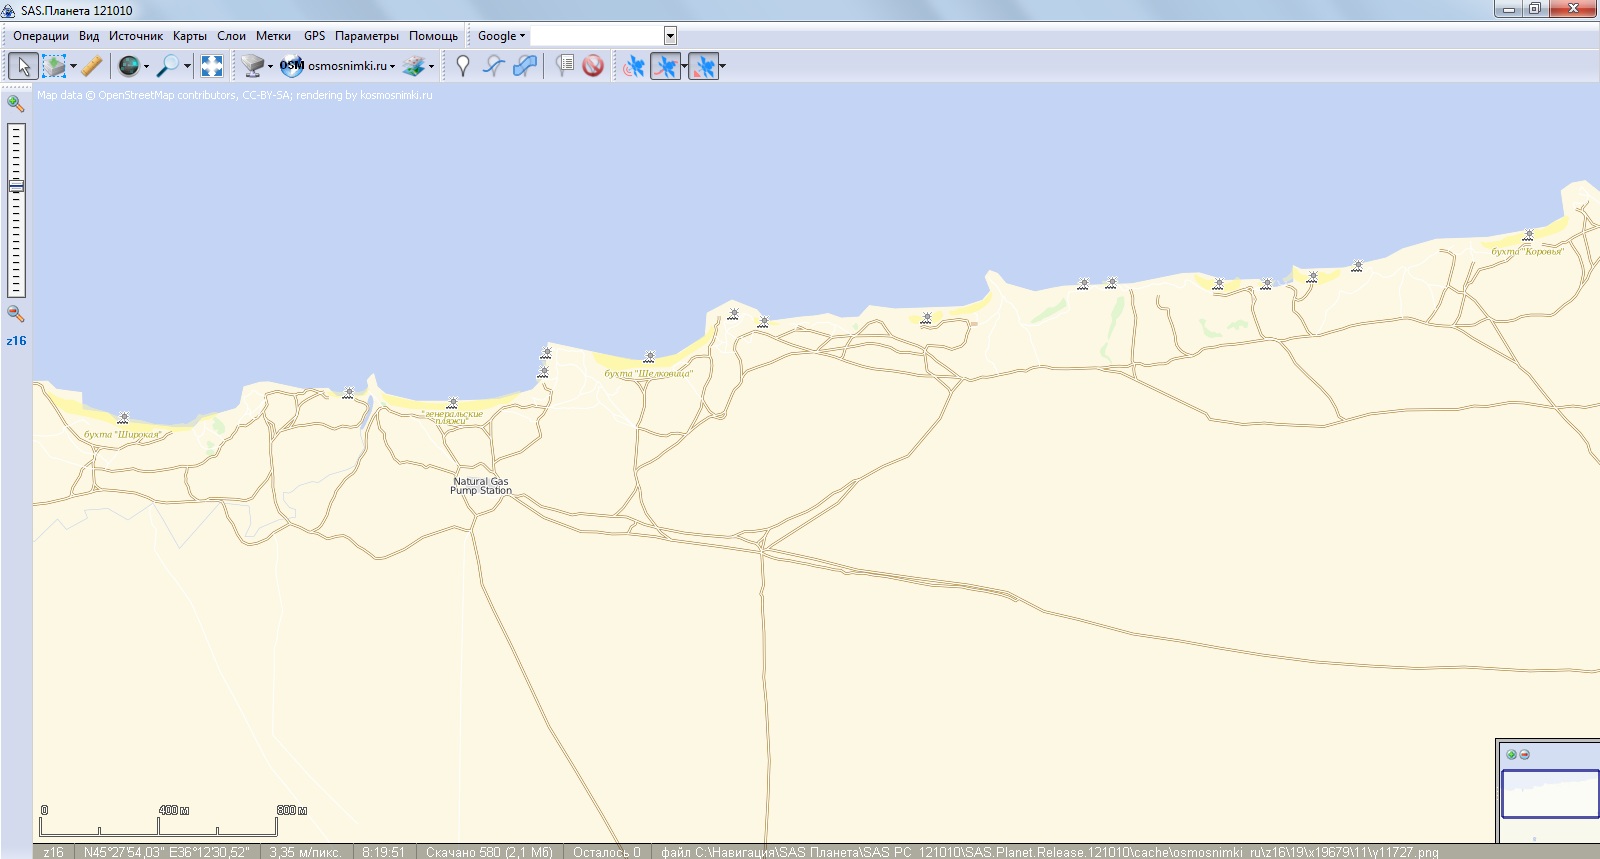Click the full screen map icon
Image resolution: width=1600 pixels, height=859 pixels.
click(x=212, y=66)
